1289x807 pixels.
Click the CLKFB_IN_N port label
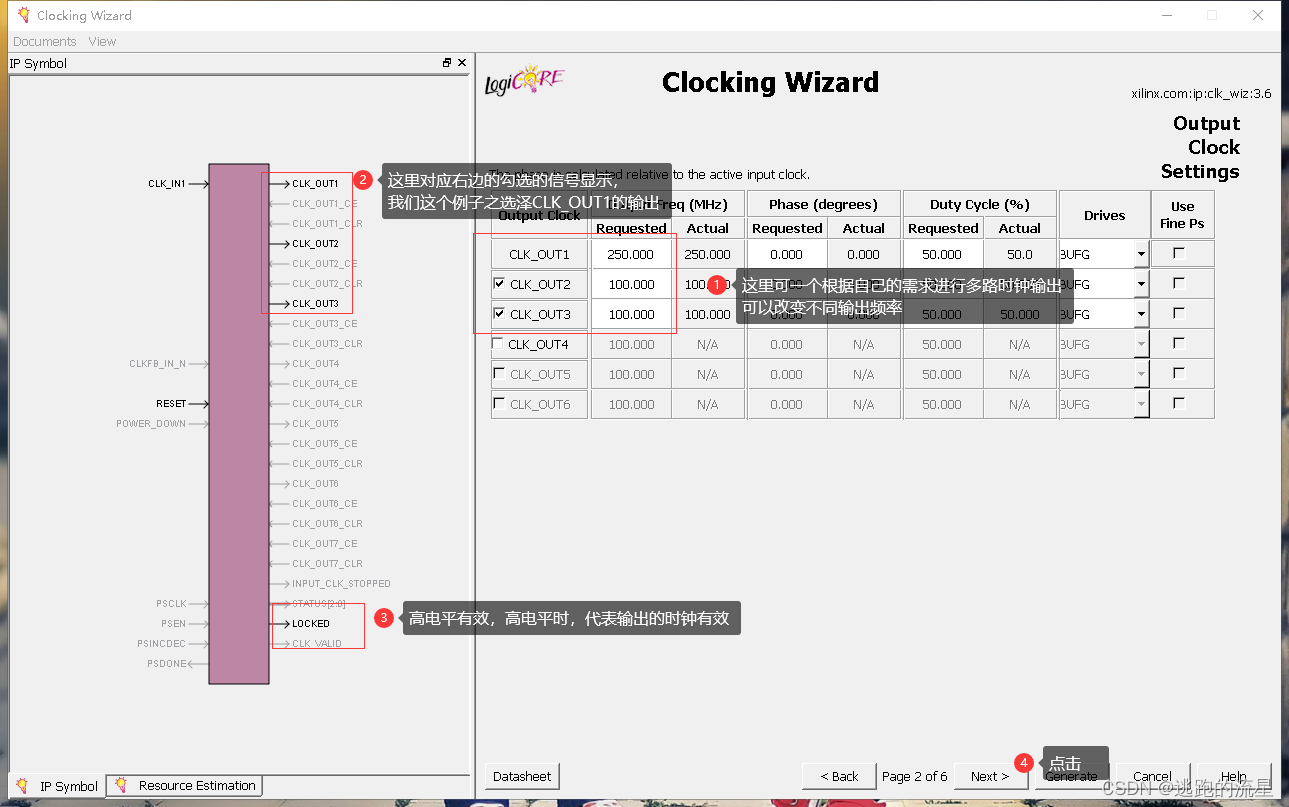[x=157, y=364]
